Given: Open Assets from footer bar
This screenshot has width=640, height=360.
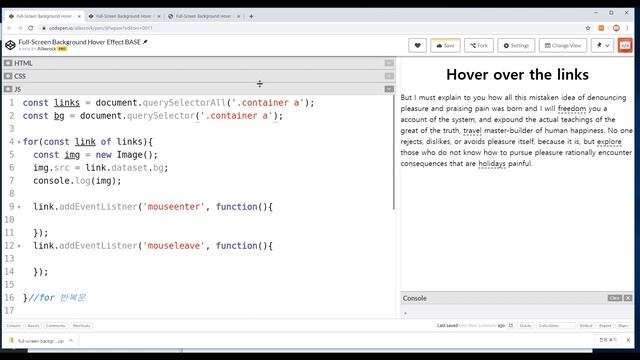Looking at the screenshot, I should pyautogui.click(x=33, y=326).
